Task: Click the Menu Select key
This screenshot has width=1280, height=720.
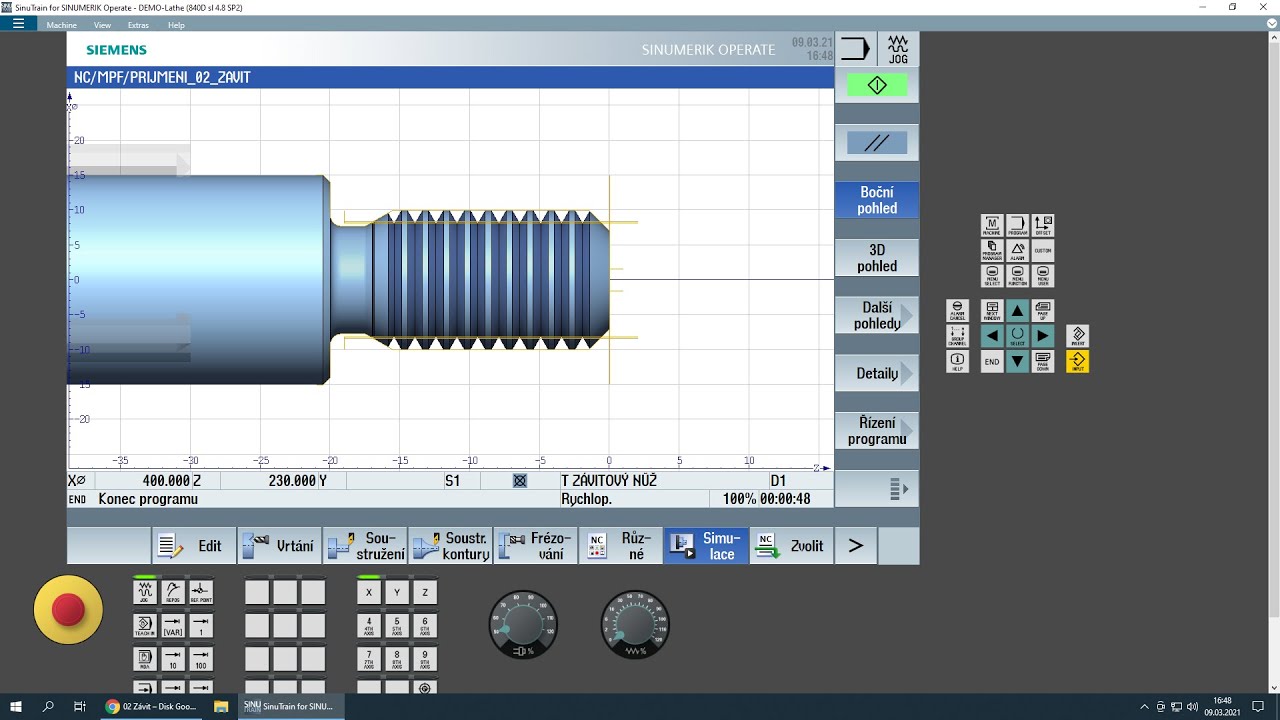Action: point(992,275)
